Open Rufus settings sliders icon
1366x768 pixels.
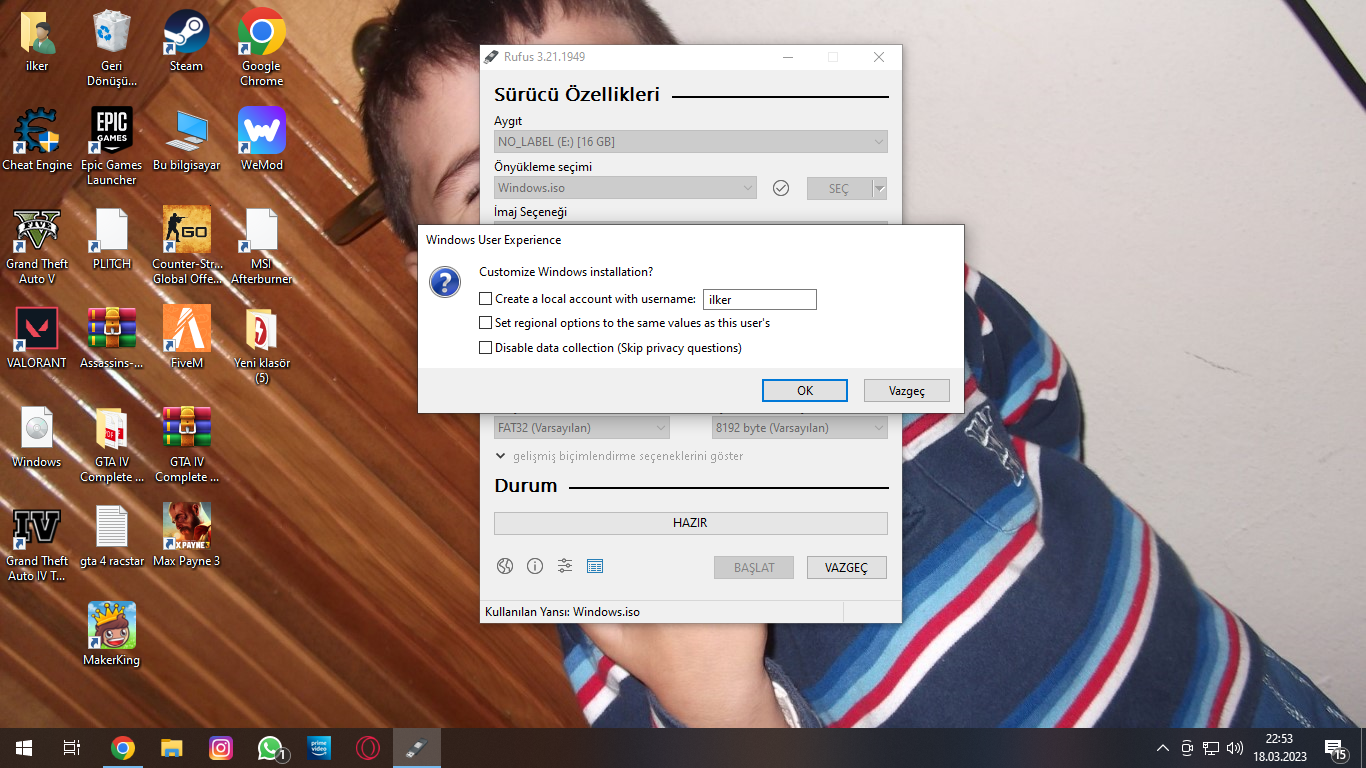565,566
